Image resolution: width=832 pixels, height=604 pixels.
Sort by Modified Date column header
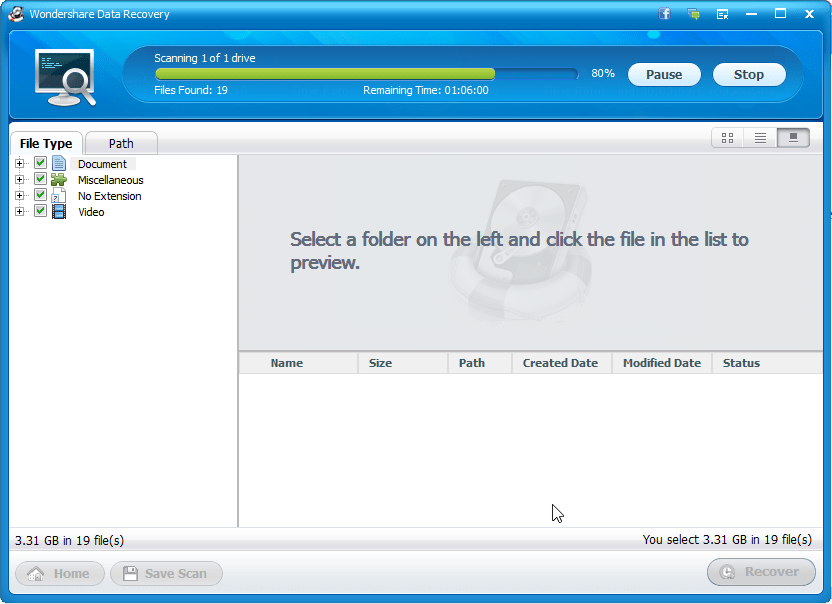tap(662, 363)
